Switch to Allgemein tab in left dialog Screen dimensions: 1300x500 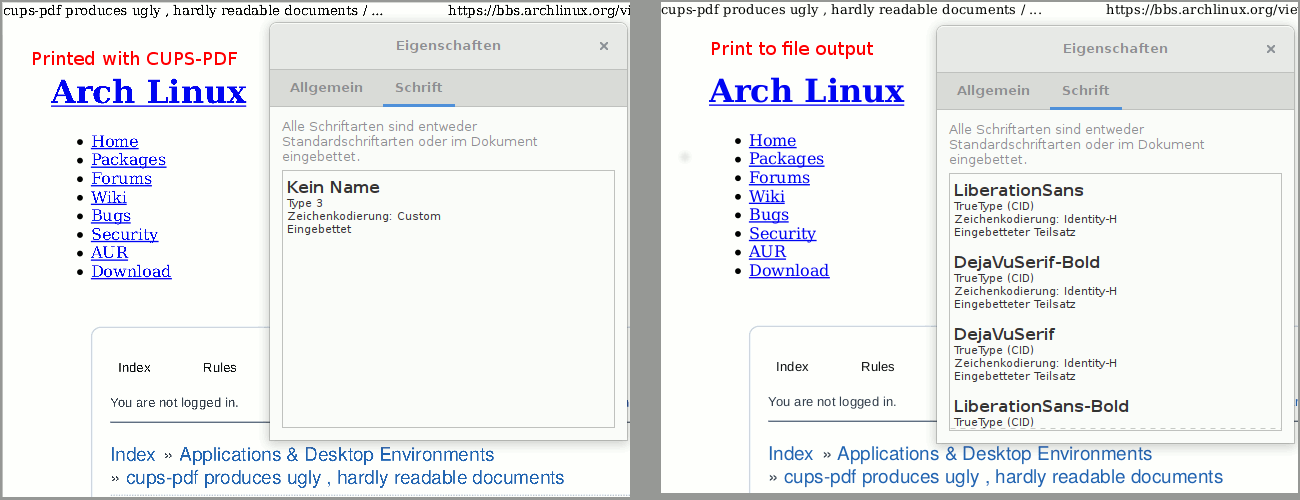(x=326, y=88)
